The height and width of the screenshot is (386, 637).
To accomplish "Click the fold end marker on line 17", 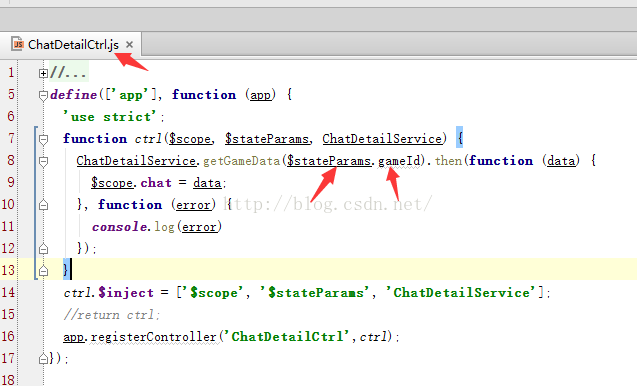I will [x=43, y=358].
